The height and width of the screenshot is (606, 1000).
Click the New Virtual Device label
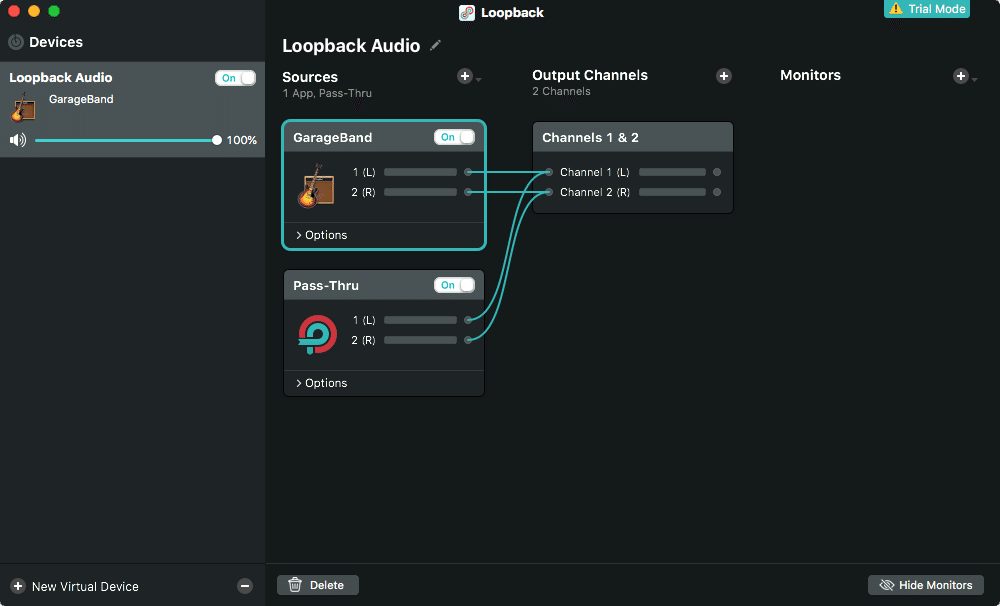[85, 586]
